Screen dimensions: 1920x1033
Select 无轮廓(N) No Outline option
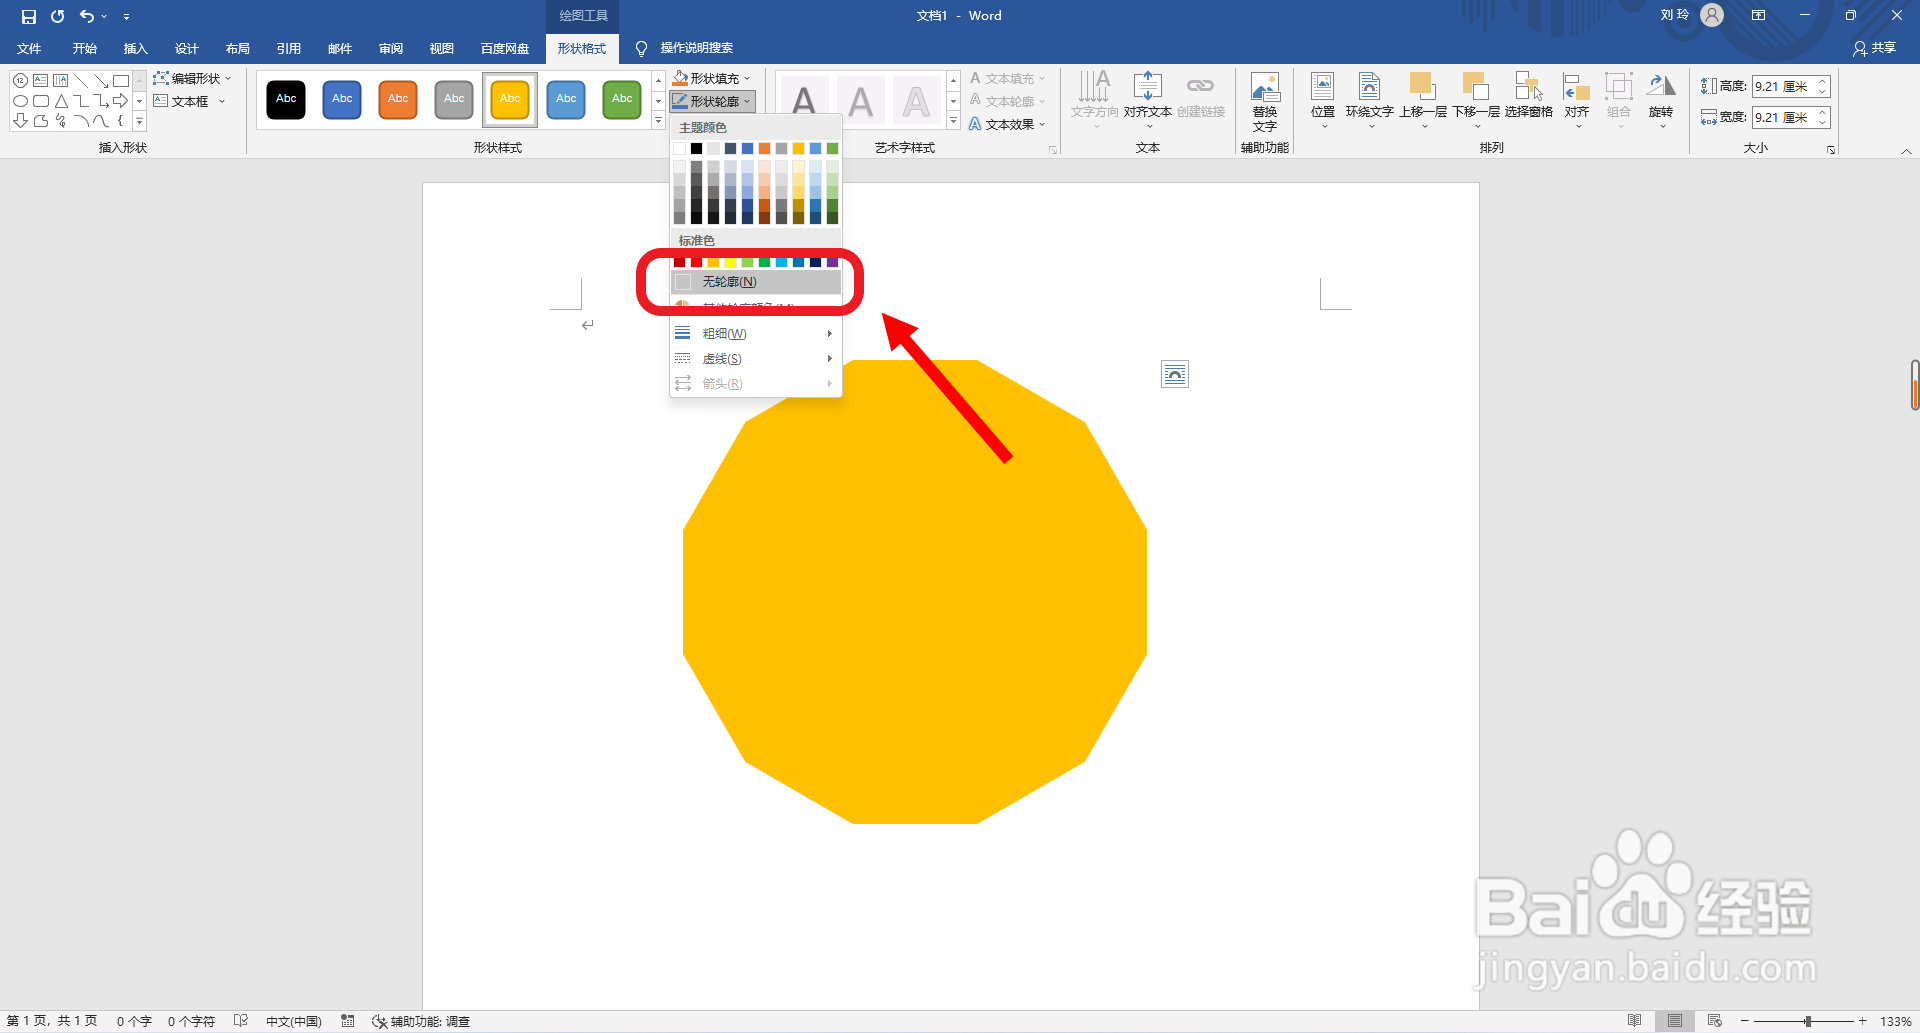[756, 282]
